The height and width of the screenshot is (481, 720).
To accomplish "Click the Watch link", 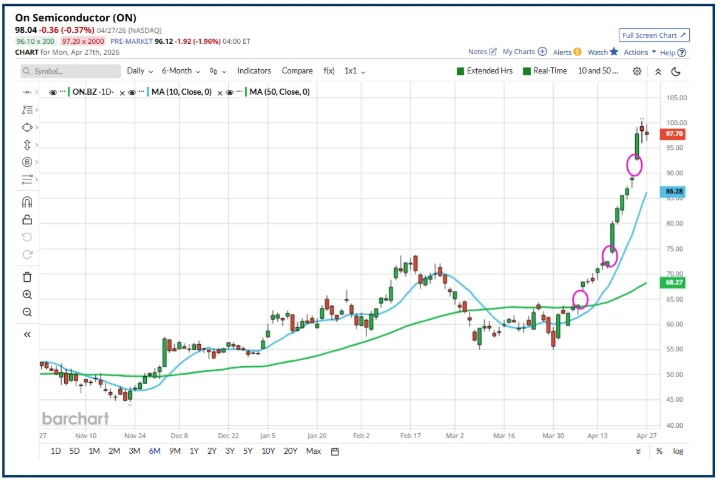I will coord(598,52).
